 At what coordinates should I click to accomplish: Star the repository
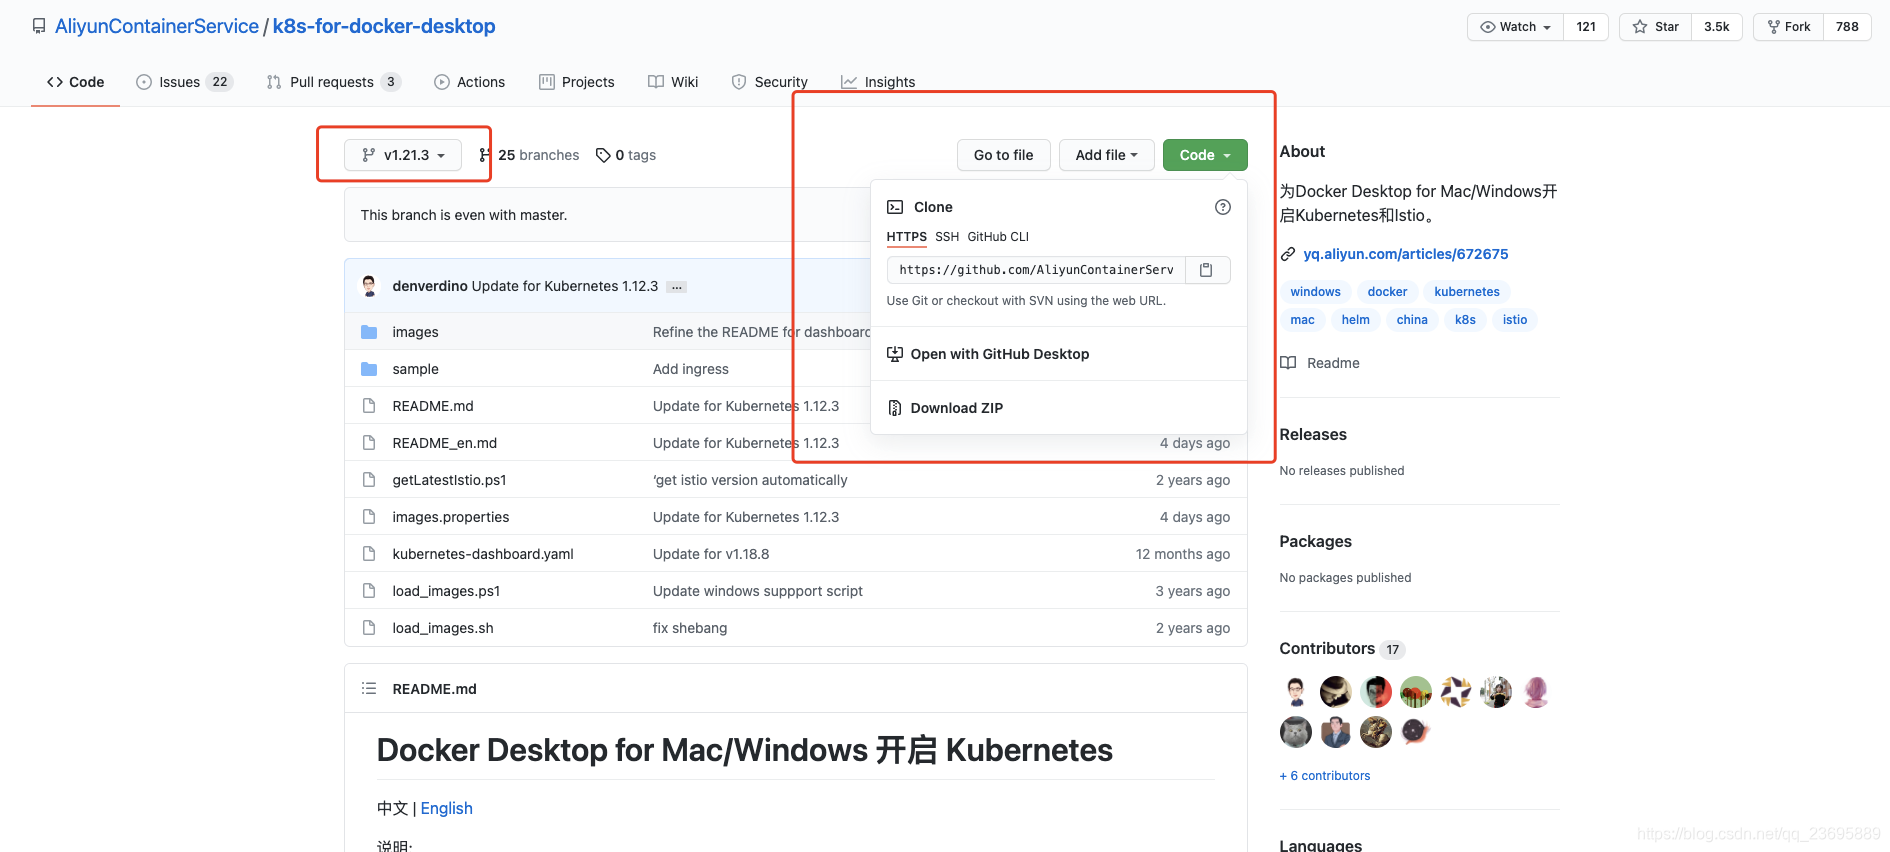[x=1656, y=27]
